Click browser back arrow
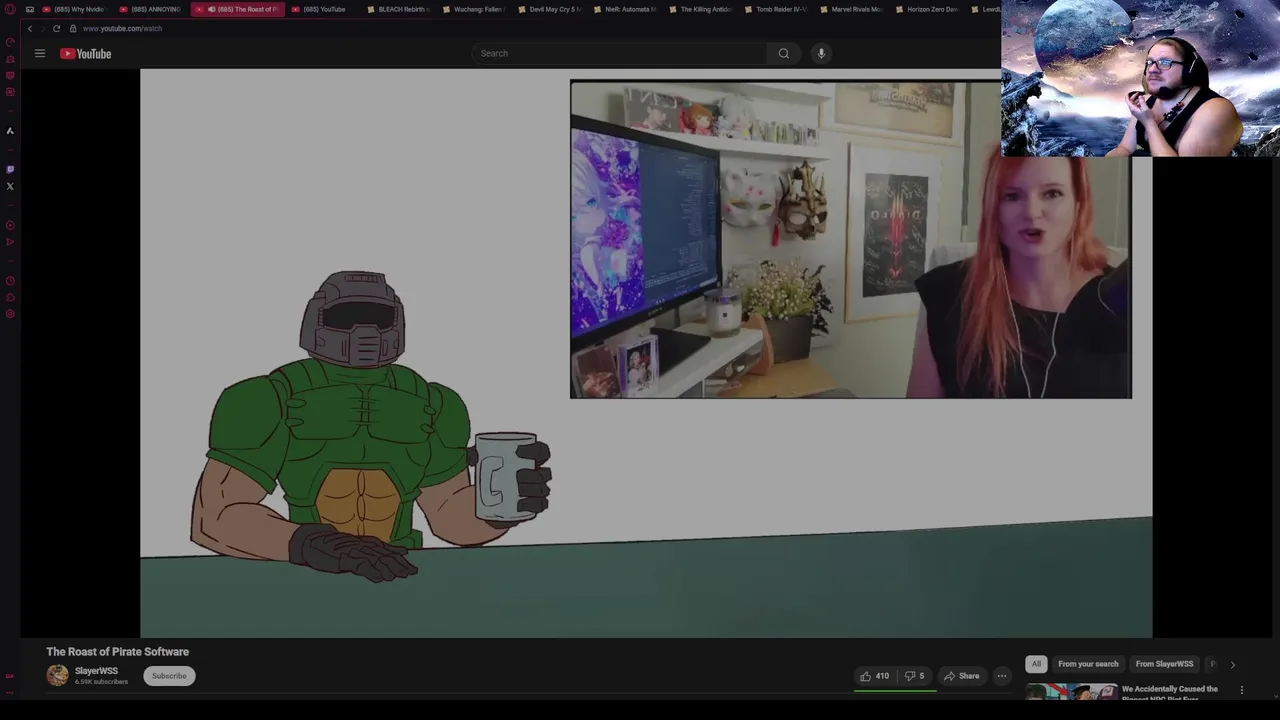 [x=30, y=29]
